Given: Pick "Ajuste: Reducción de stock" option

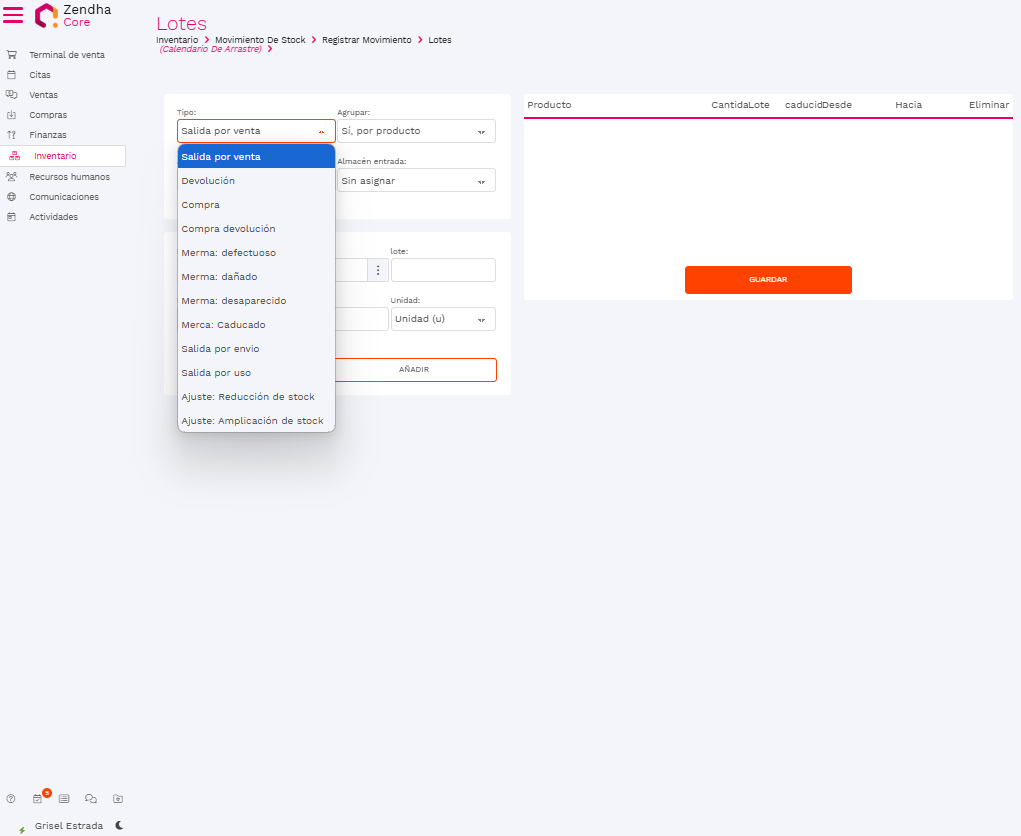Looking at the screenshot, I should 248,397.
